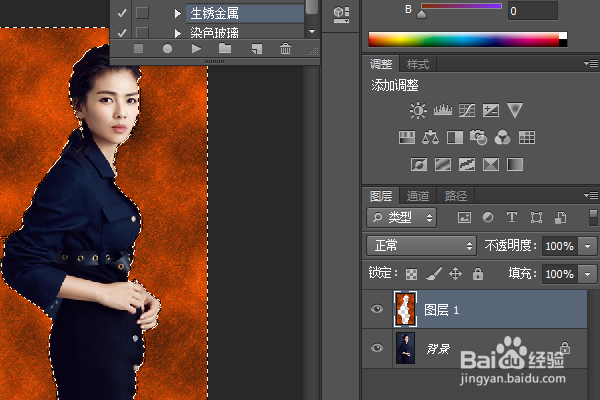The image size is (600, 400).
Task: Open the 不透明度 slider dropdown arrow
Action: pyautogui.click(x=588, y=246)
